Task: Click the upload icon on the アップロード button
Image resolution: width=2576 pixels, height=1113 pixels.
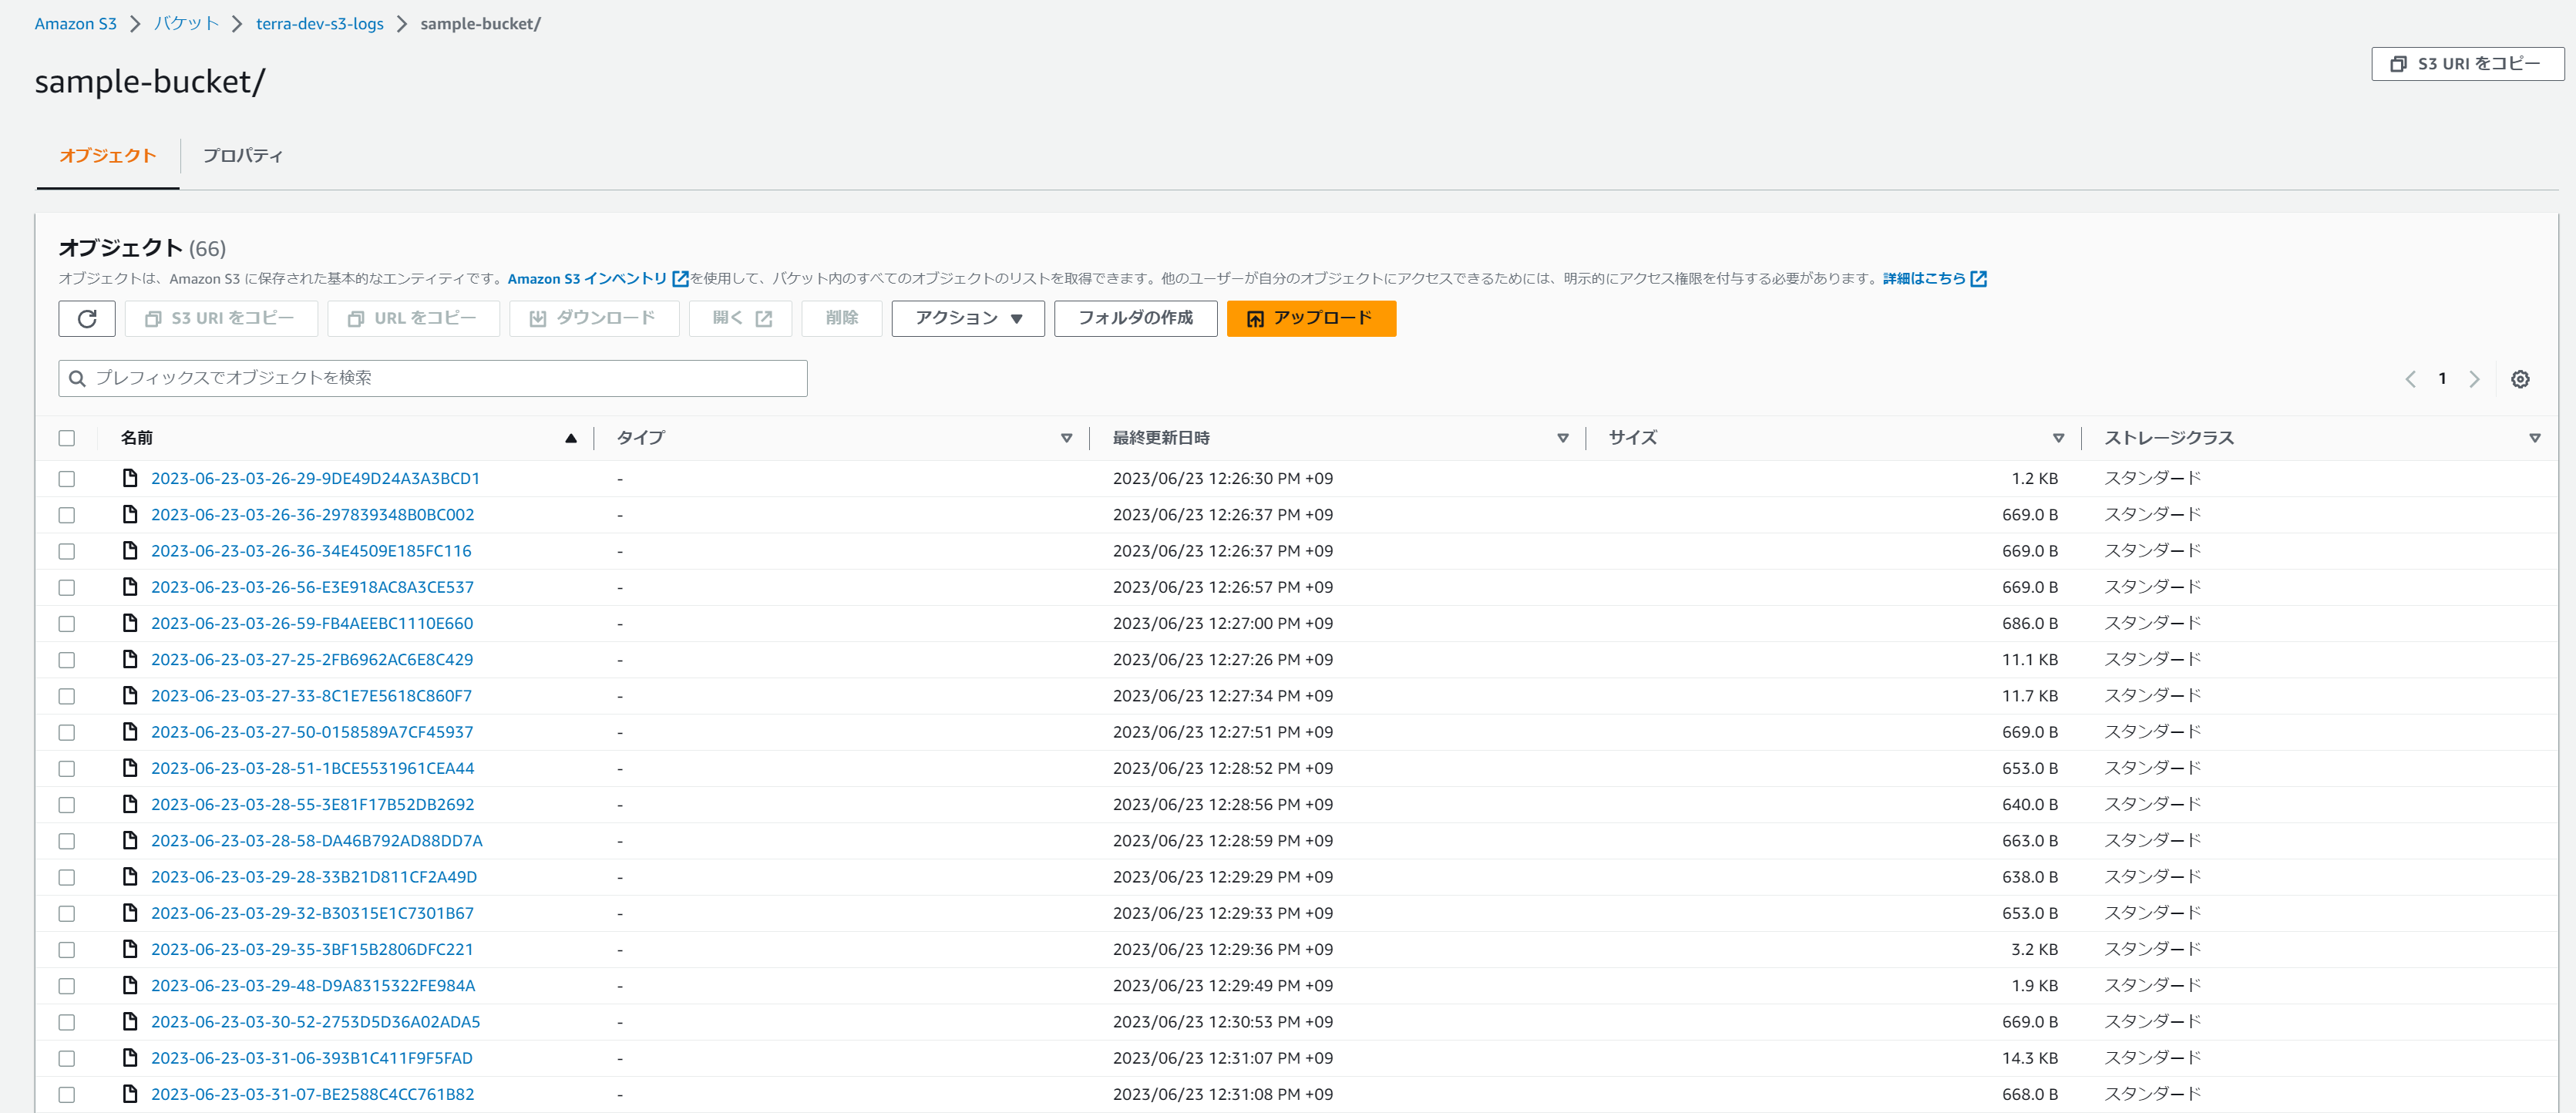Action: pos(1255,318)
